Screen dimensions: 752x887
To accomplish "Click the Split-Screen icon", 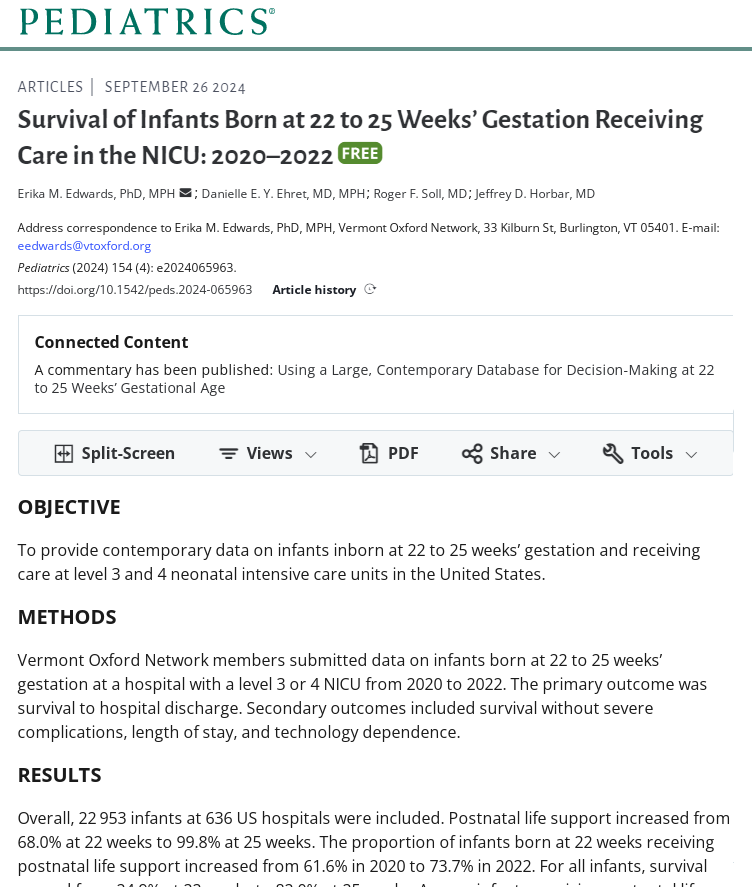I will point(63,454).
